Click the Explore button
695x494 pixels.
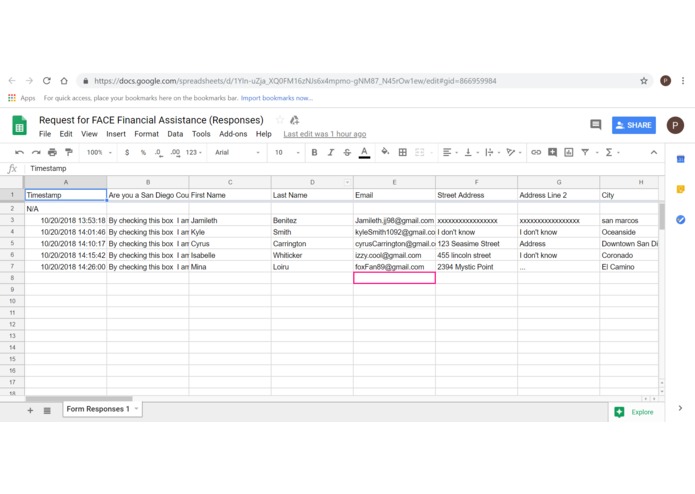(x=634, y=412)
